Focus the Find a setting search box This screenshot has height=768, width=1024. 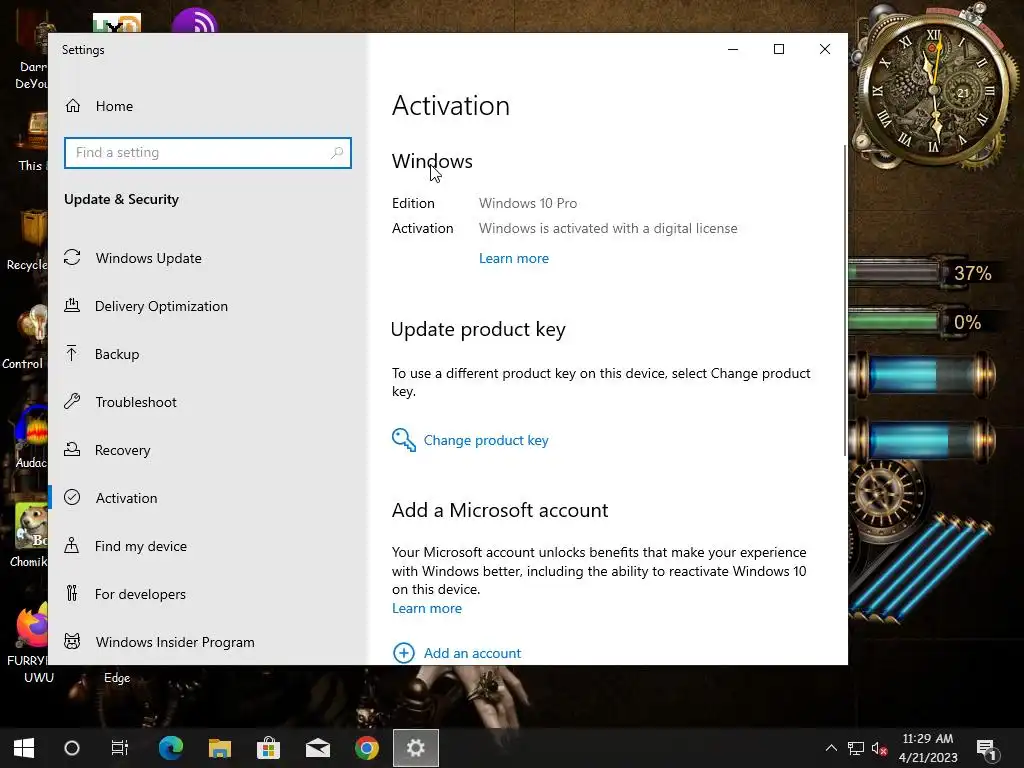coord(208,153)
